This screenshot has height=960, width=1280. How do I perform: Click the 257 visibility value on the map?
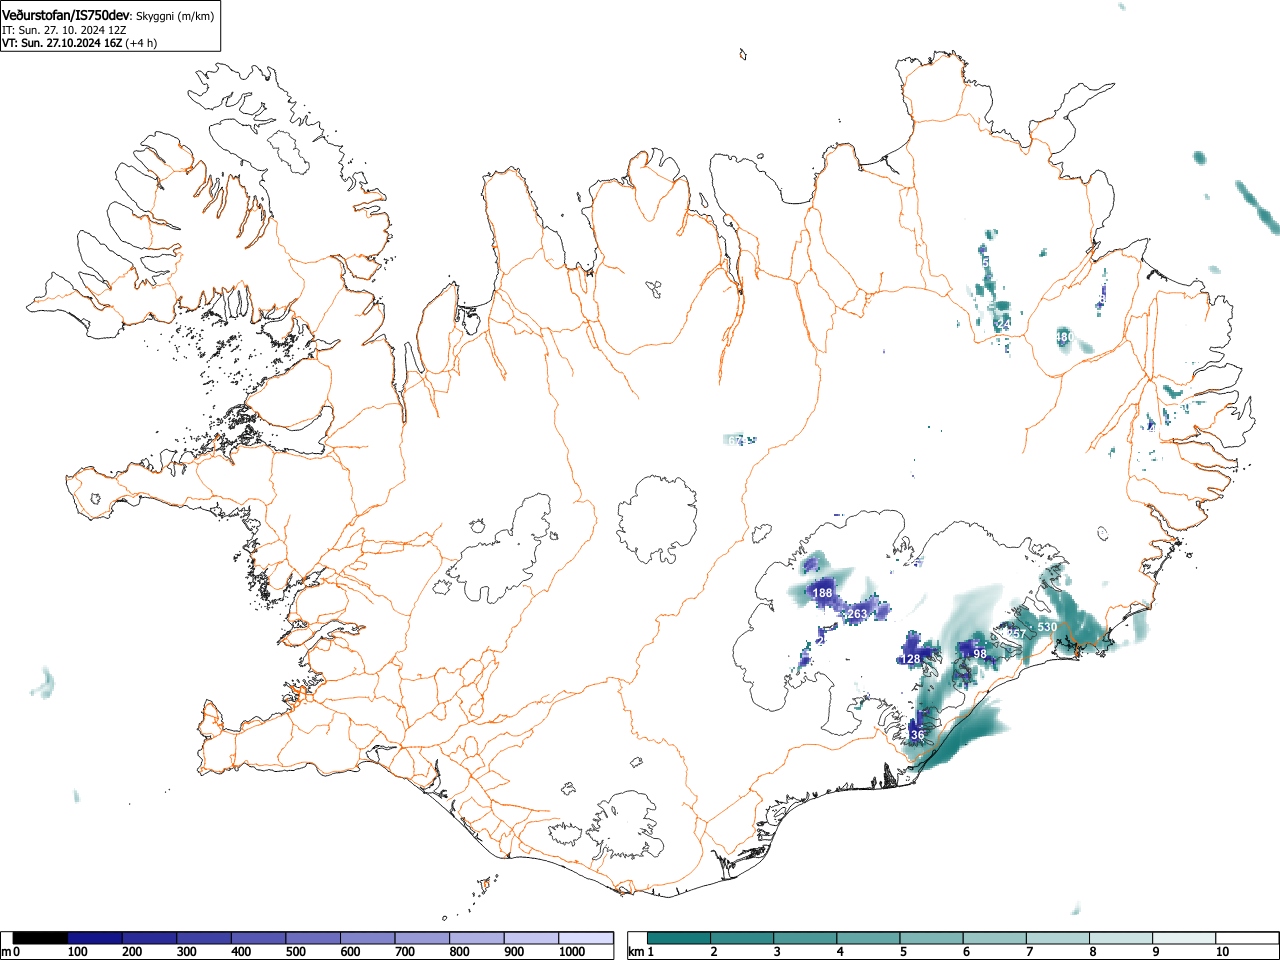pos(1014,633)
